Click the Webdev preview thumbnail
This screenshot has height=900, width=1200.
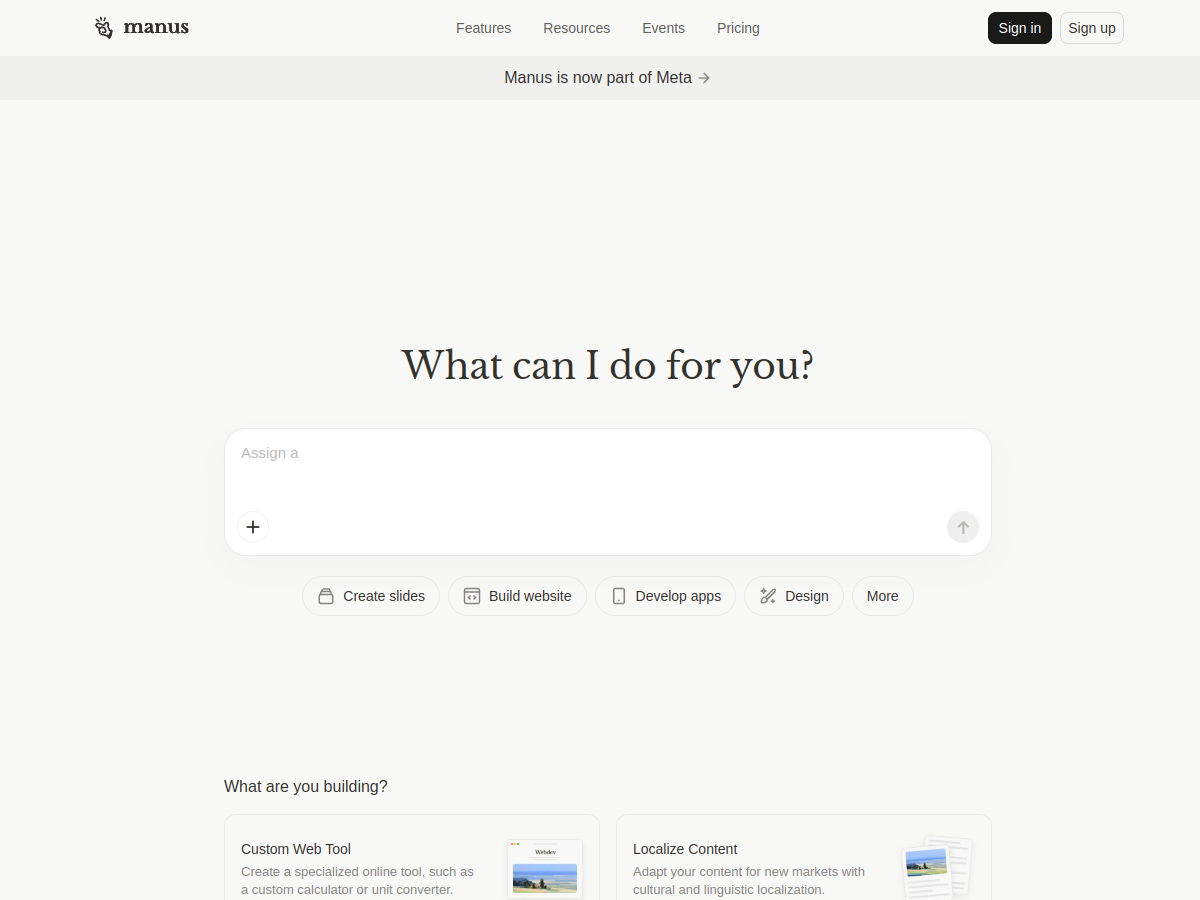click(x=545, y=868)
